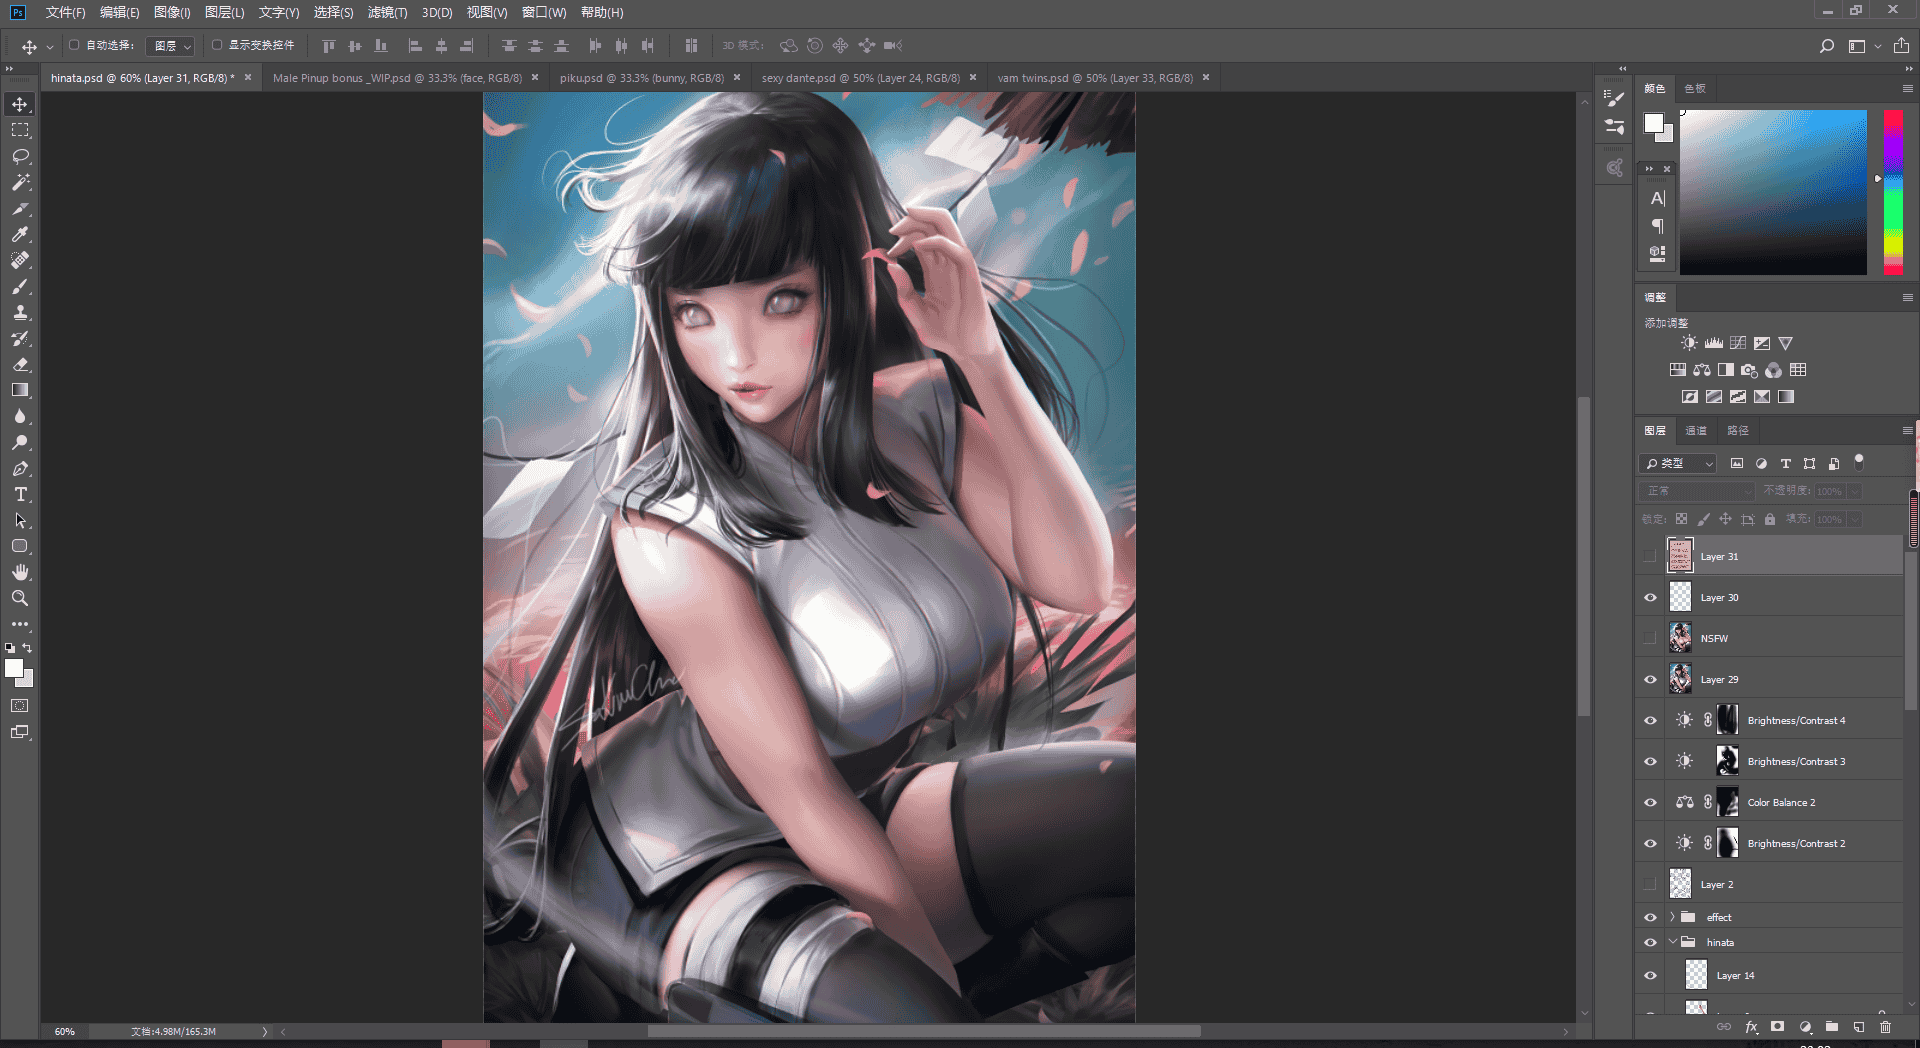Open the Filter menu
1920x1048 pixels.
click(387, 12)
